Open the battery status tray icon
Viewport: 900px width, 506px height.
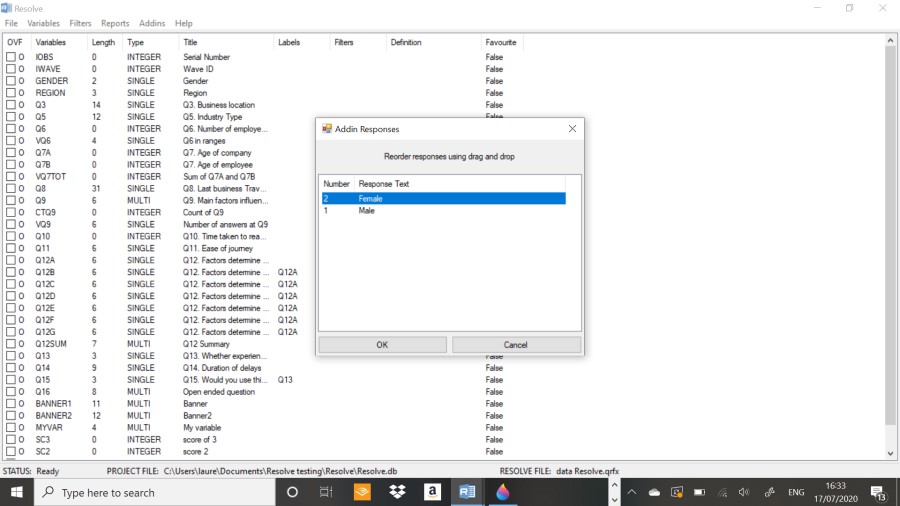pyautogui.click(x=699, y=492)
